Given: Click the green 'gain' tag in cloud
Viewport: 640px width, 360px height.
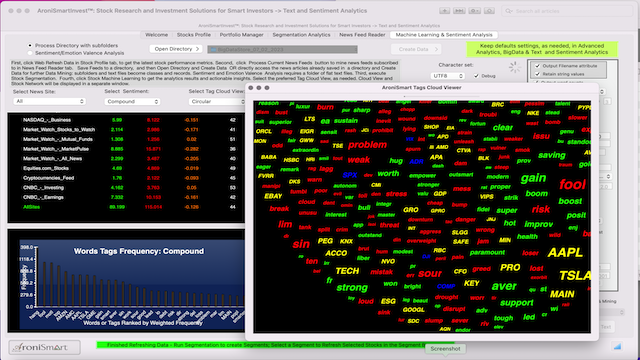Looking at the screenshot, I should coord(533,178).
